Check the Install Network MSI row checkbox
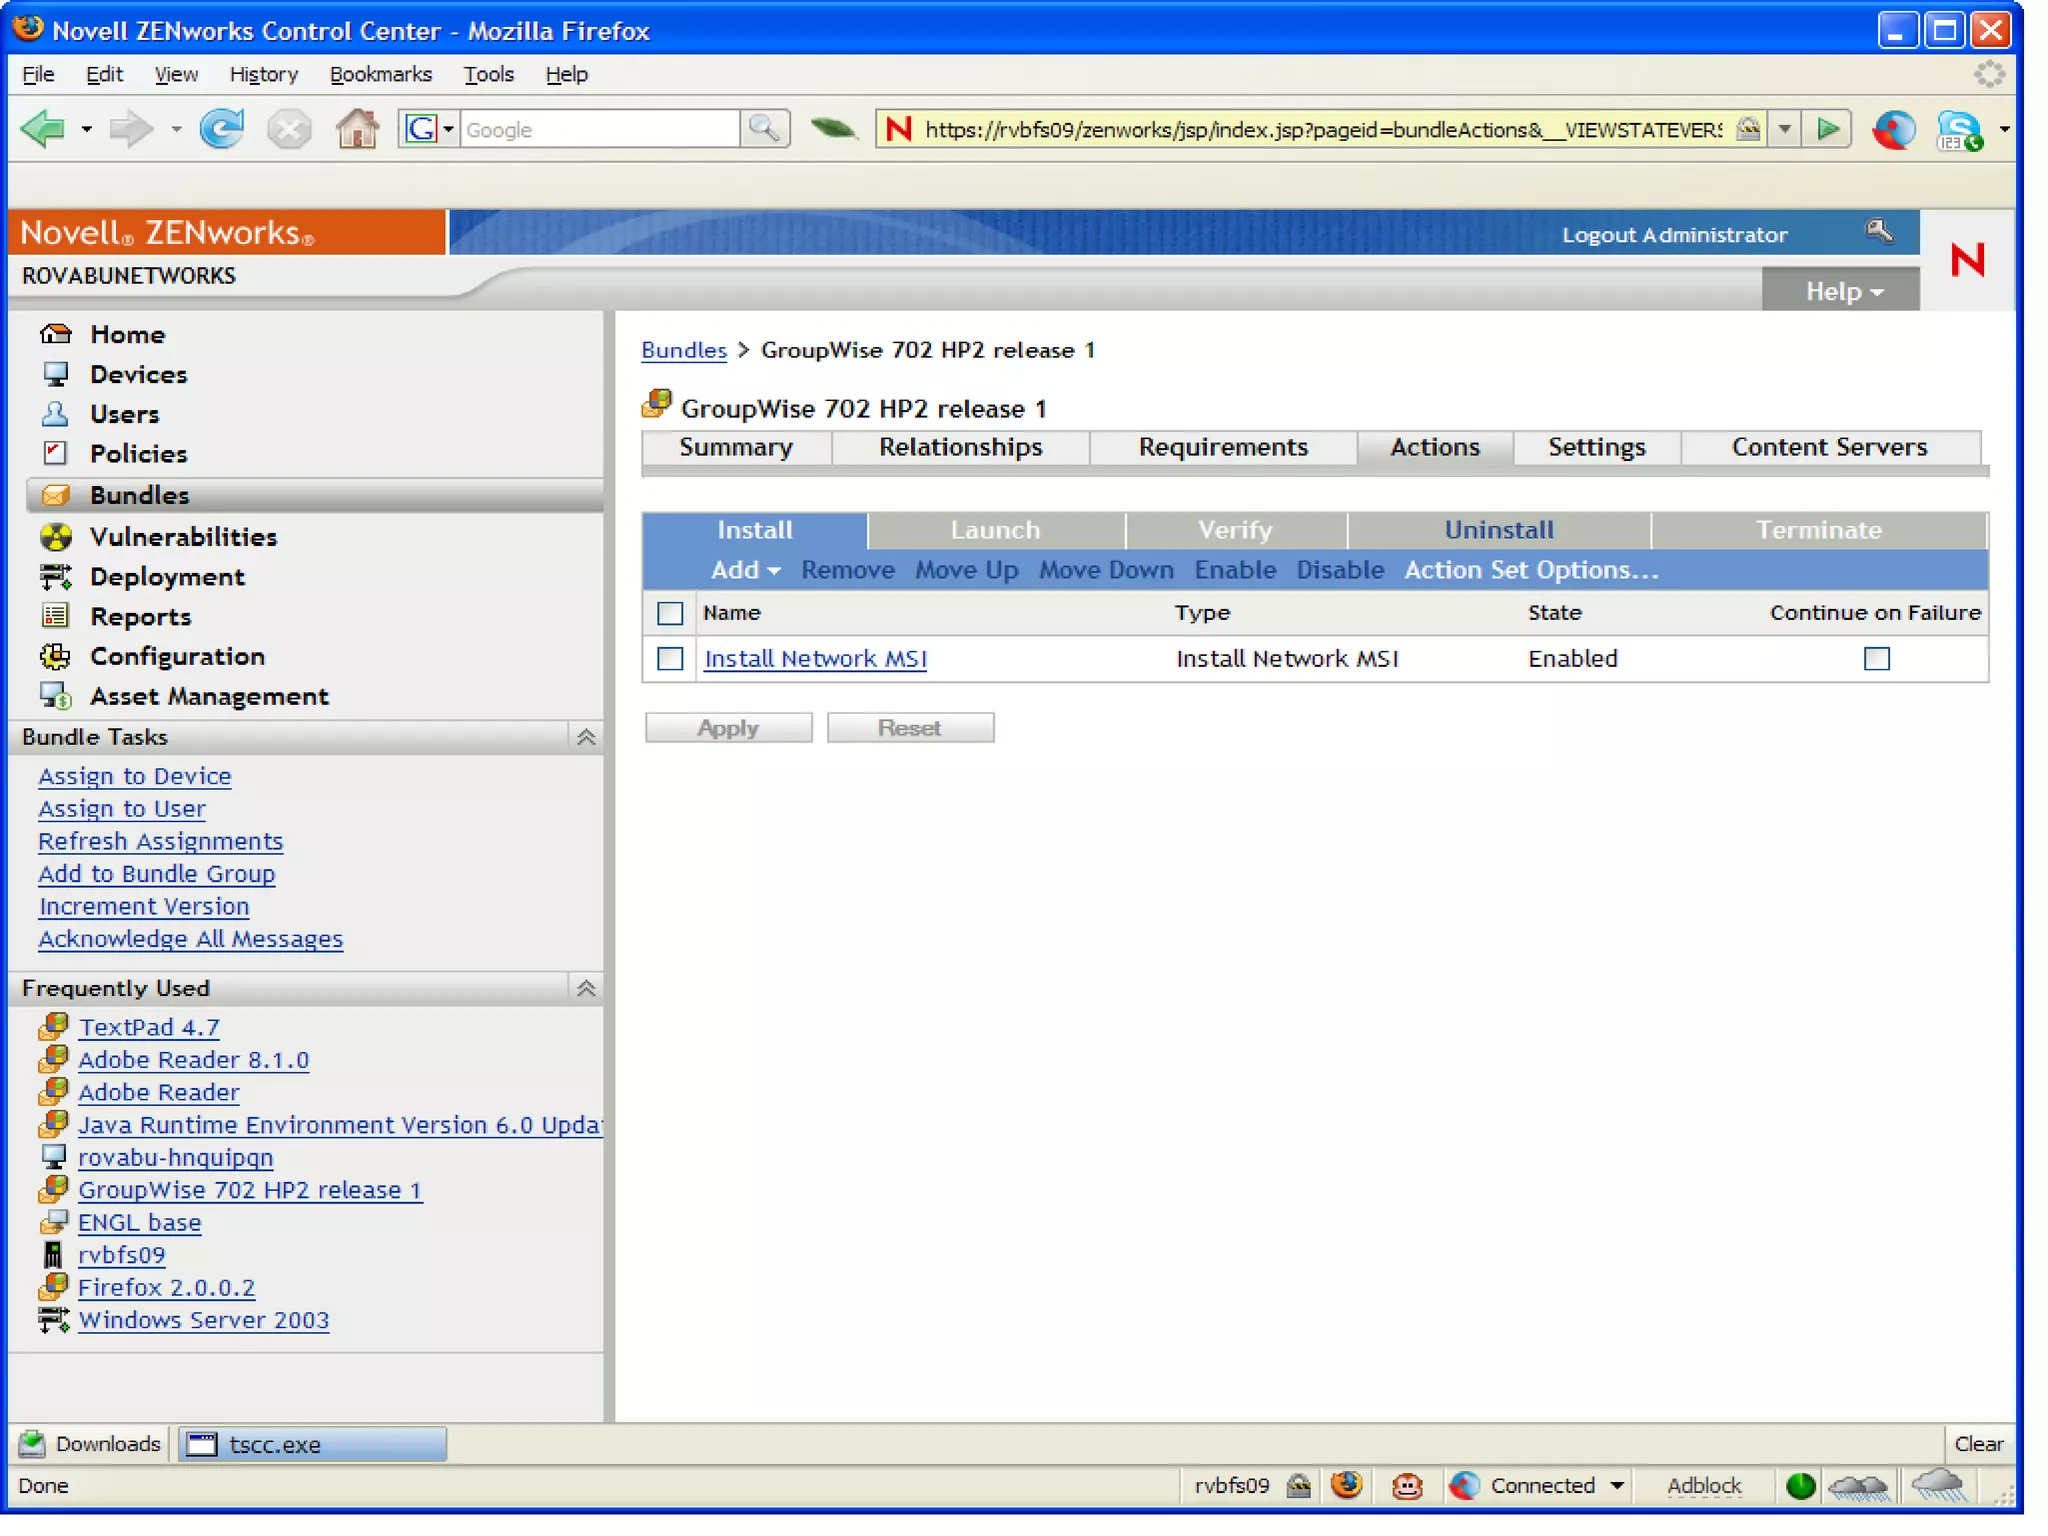Image resolution: width=2048 pixels, height=1536 pixels. (670, 659)
